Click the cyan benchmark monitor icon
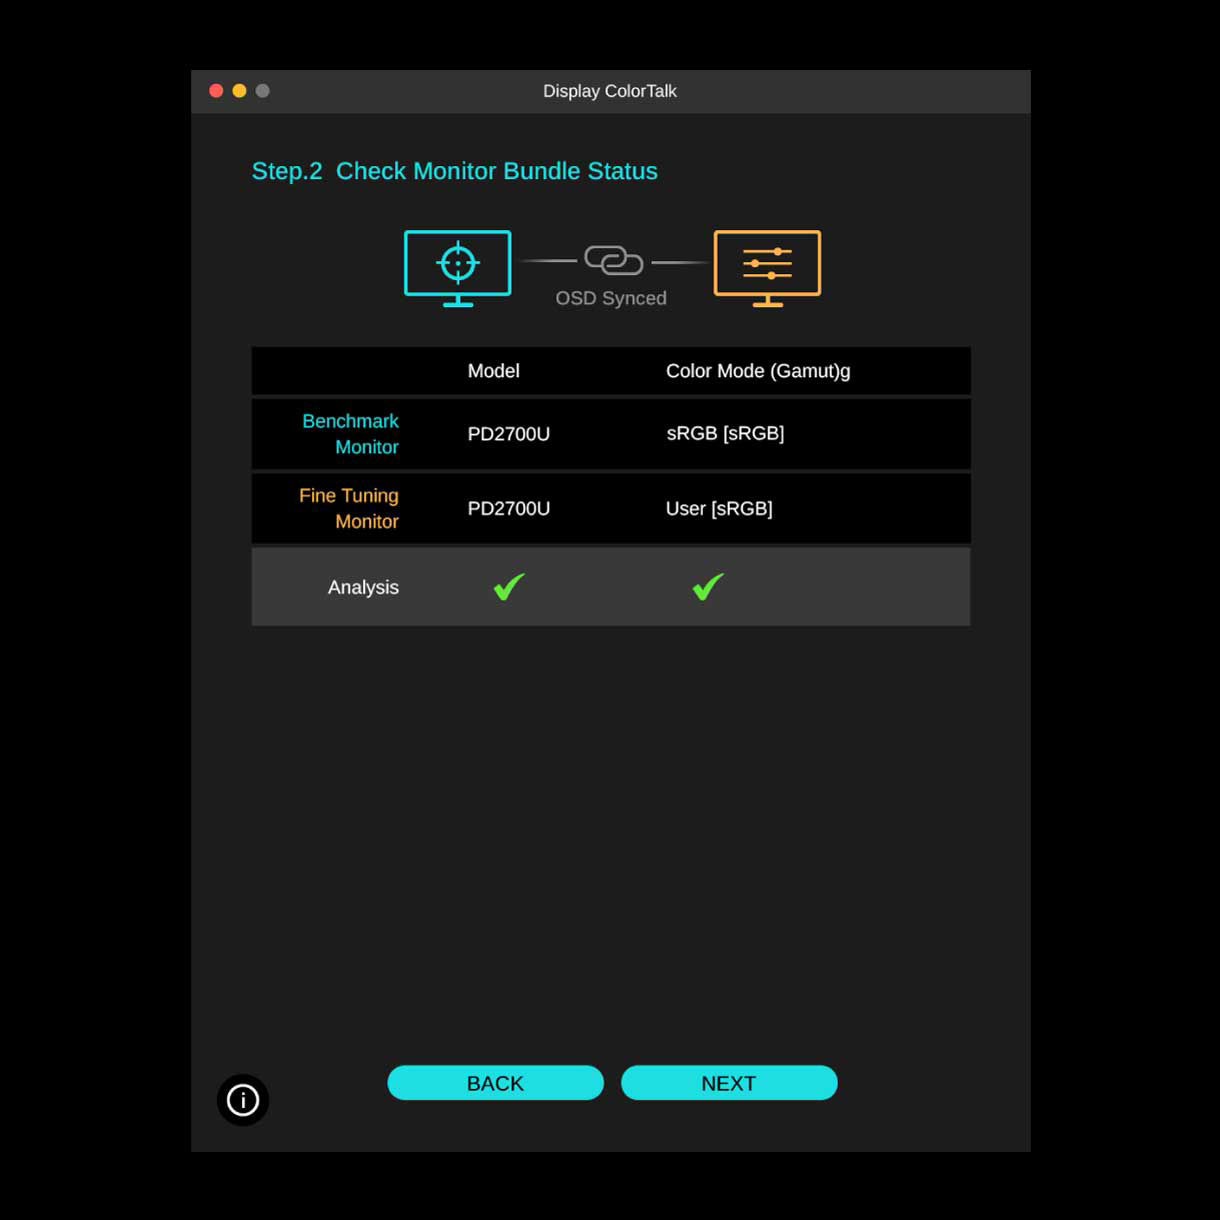Screen dimensions: 1220x1220 tap(457, 267)
